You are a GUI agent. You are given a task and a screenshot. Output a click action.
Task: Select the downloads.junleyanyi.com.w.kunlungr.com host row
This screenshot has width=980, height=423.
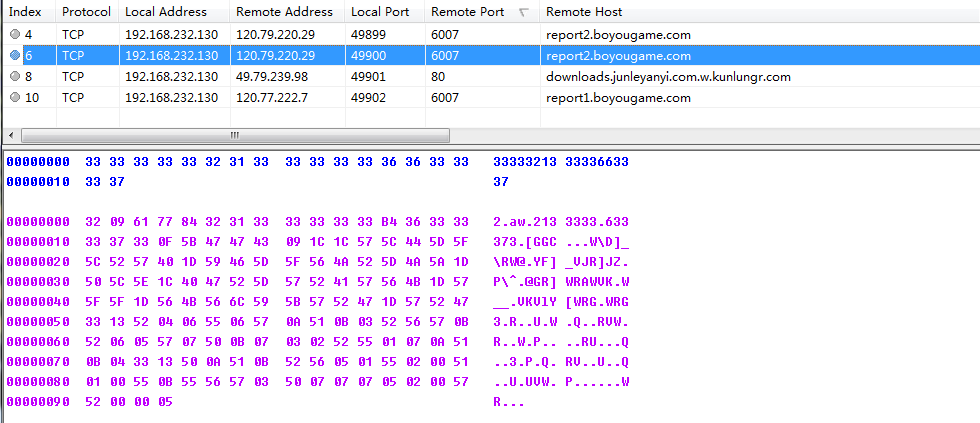pos(668,77)
